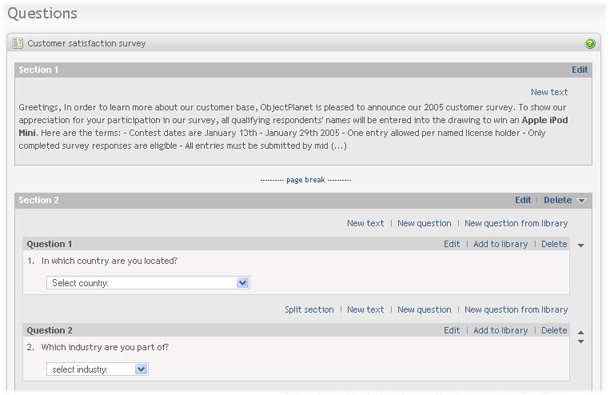Open the Select country dropdown
The width and height of the screenshot is (610, 395).
click(148, 283)
